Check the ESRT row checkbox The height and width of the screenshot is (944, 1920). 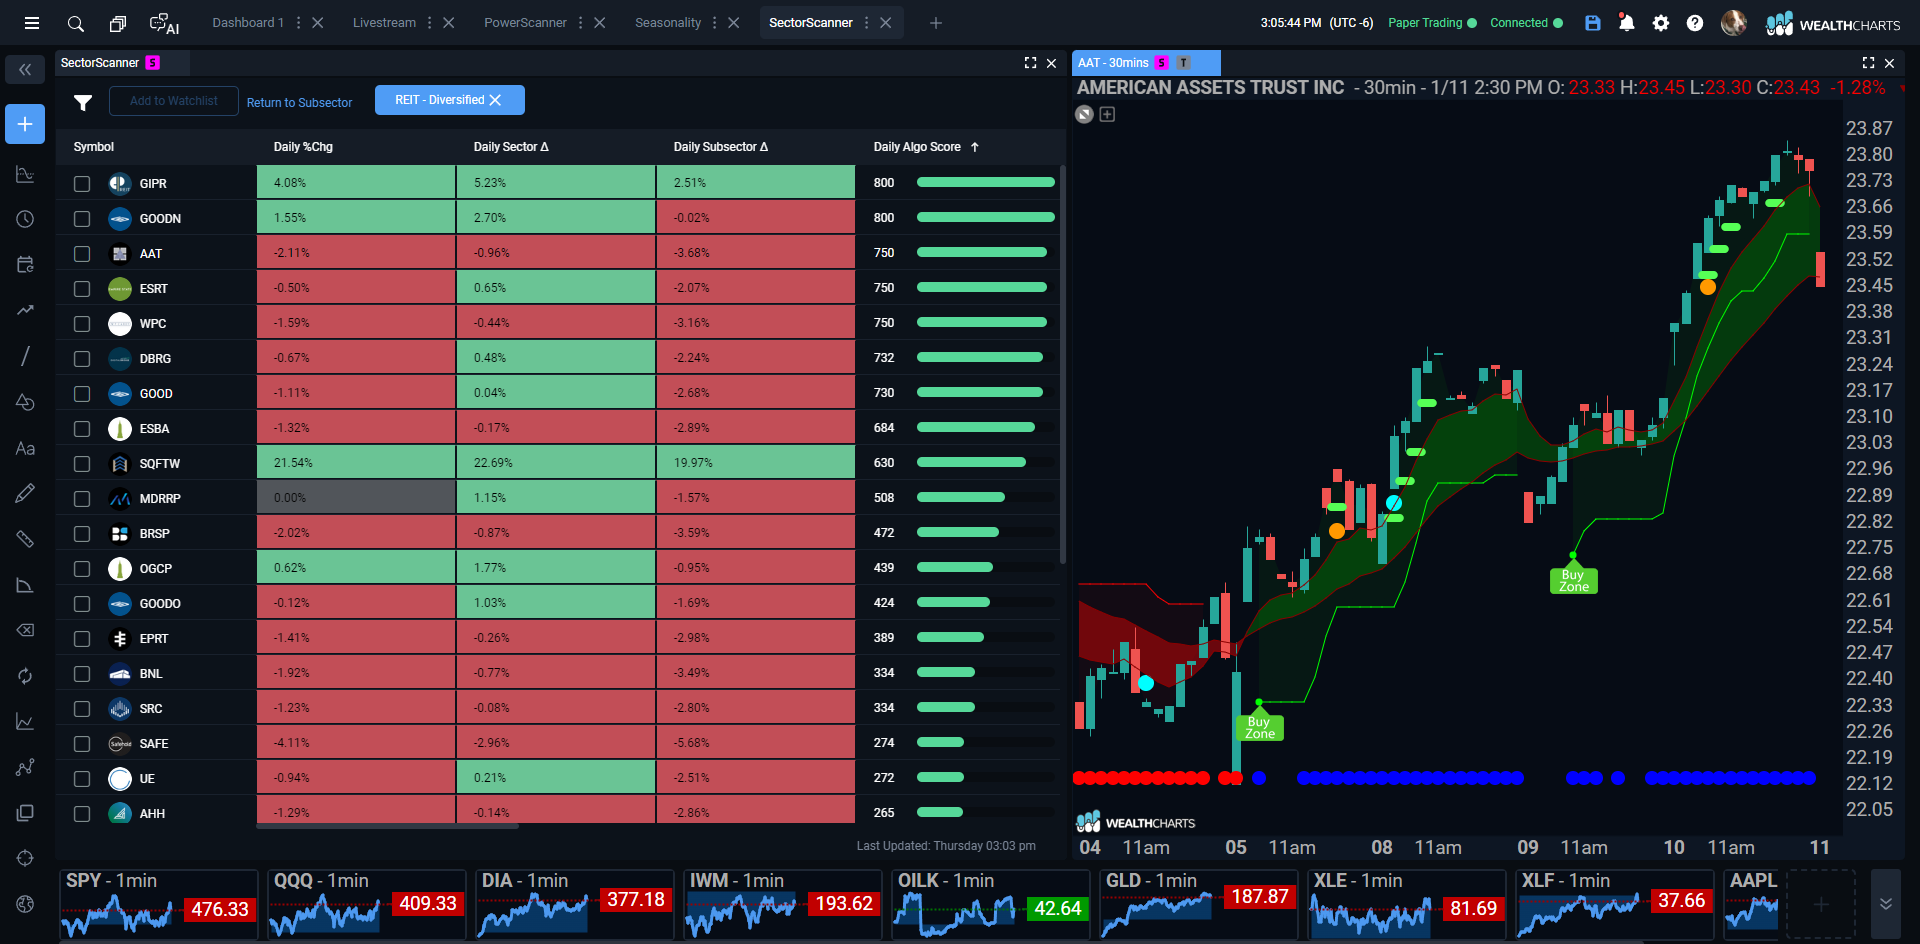pyautogui.click(x=82, y=289)
